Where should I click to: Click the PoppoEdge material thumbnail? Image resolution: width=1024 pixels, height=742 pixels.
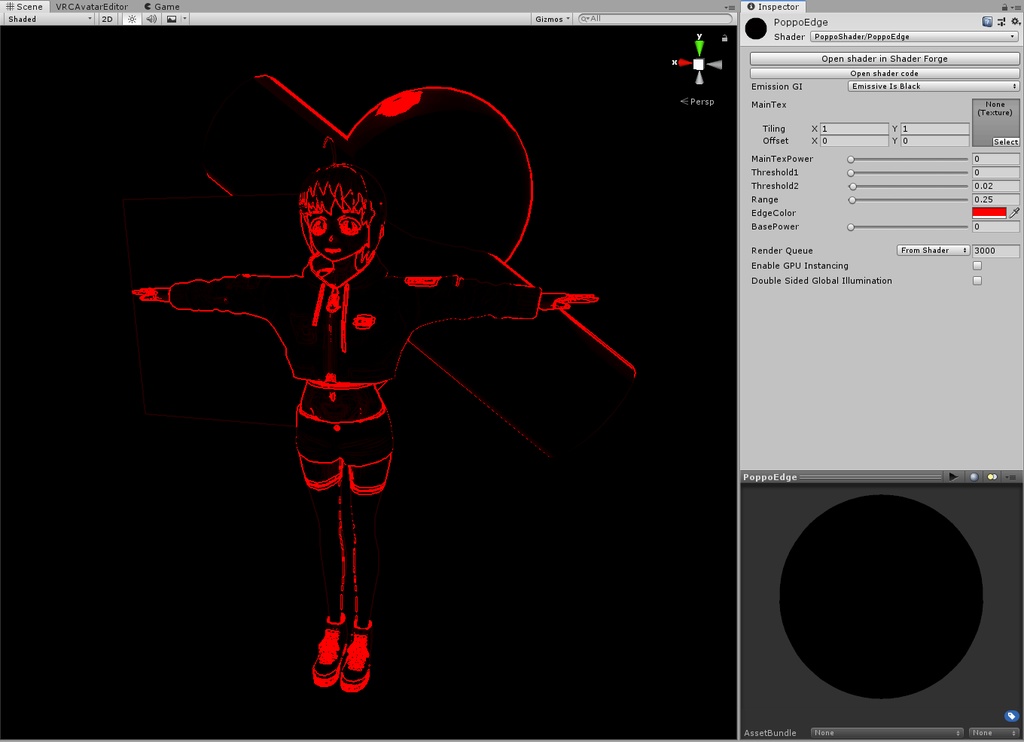point(756,29)
